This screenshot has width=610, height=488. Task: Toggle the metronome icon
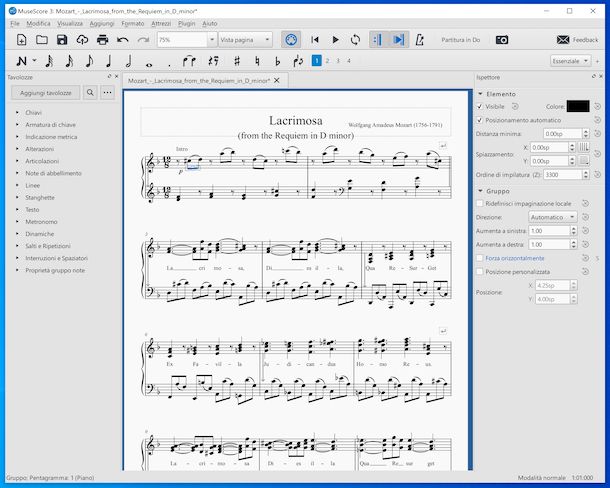pyautogui.click(x=419, y=40)
